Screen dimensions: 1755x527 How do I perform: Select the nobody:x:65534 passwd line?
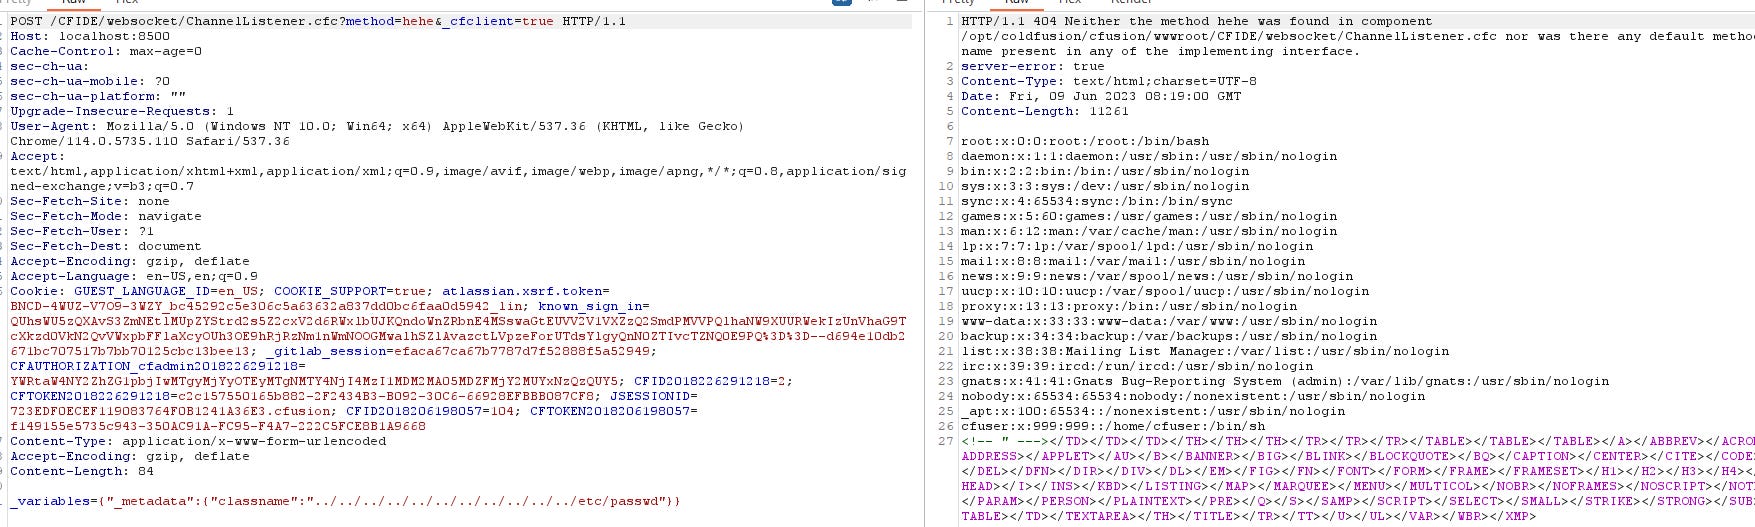pos(1193,396)
